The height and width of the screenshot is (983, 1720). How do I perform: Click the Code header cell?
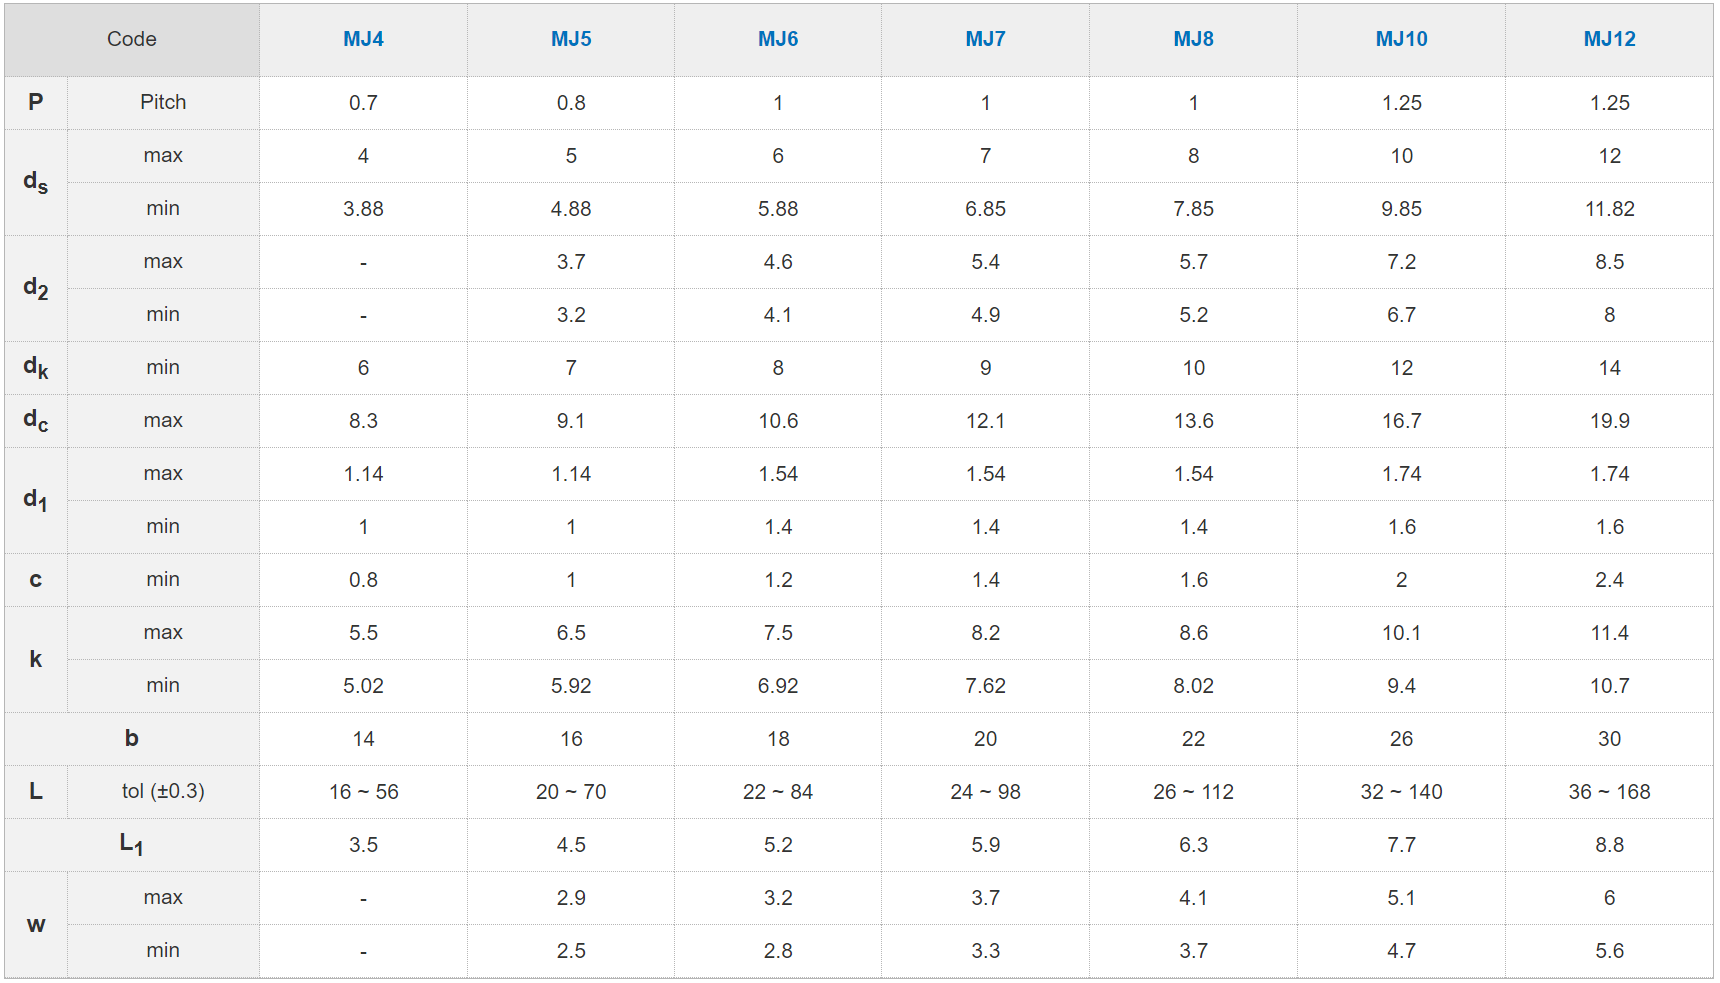pyautogui.click(x=132, y=39)
